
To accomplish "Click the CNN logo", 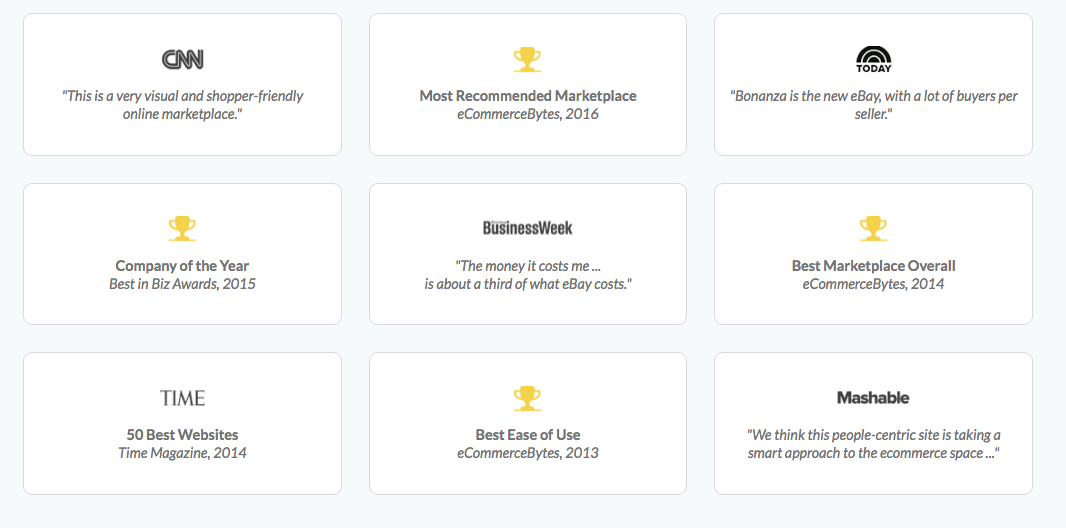I will tap(182, 60).
